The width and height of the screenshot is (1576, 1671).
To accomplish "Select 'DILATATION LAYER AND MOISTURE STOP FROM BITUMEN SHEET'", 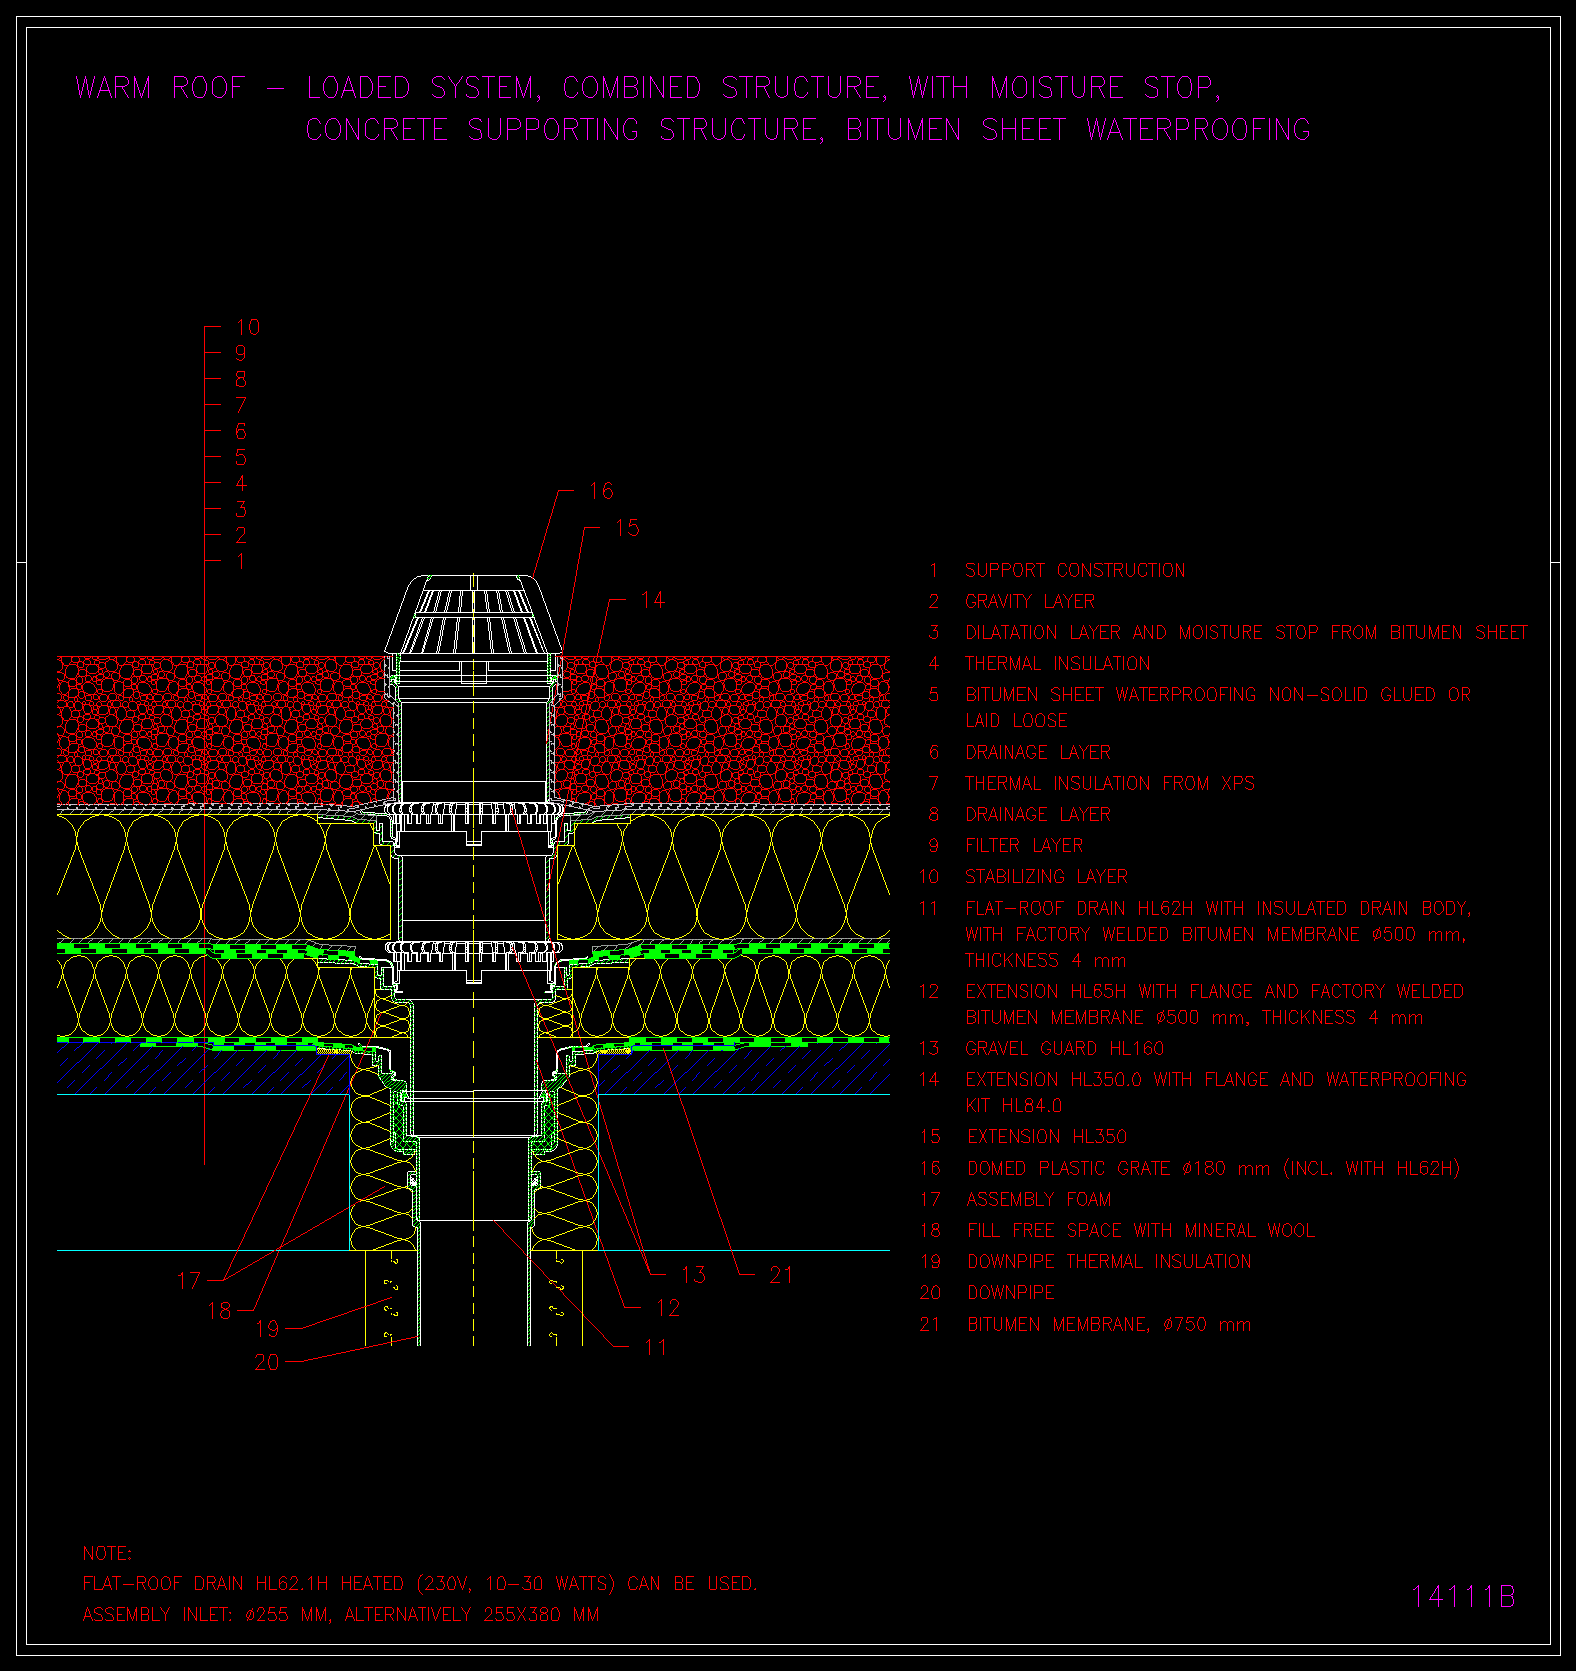I will click(1246, 633).
